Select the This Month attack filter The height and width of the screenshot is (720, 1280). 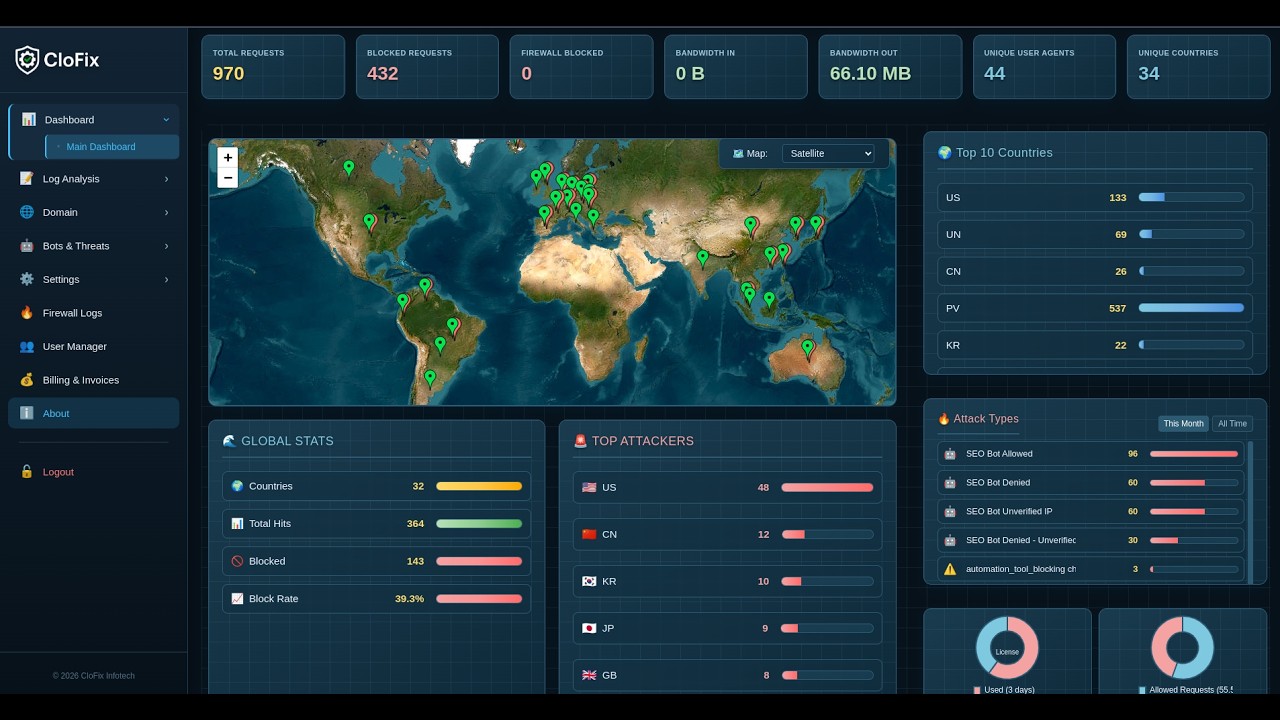1183,424
